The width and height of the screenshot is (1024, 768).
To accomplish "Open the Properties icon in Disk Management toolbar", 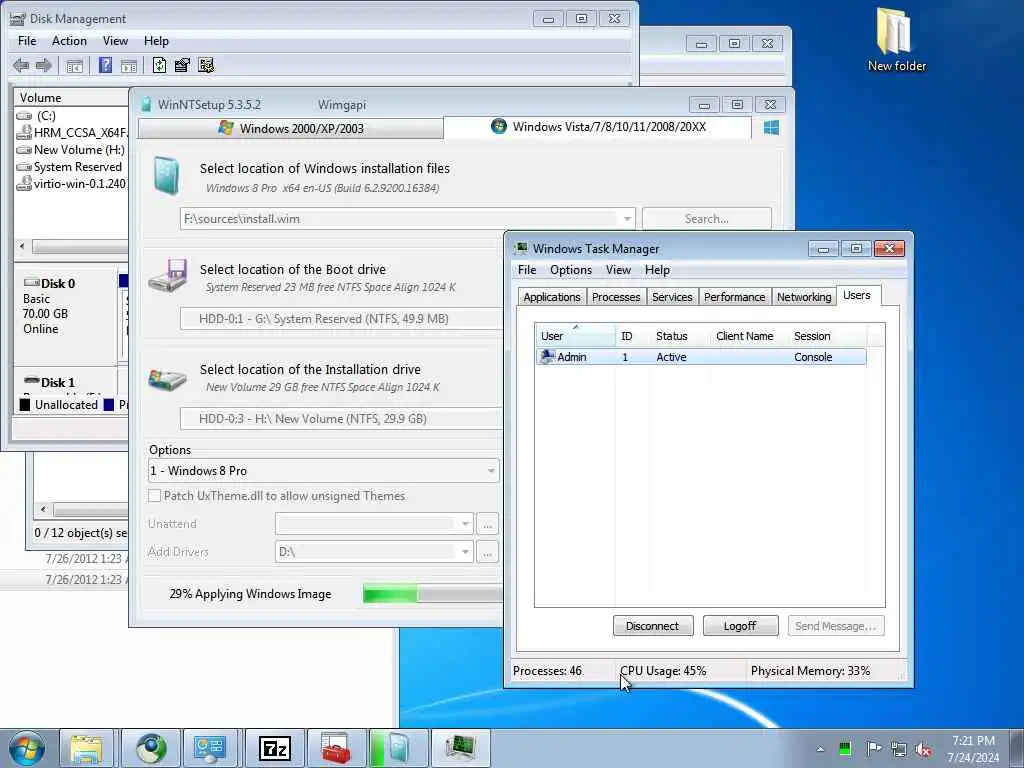I will [182, 65].
